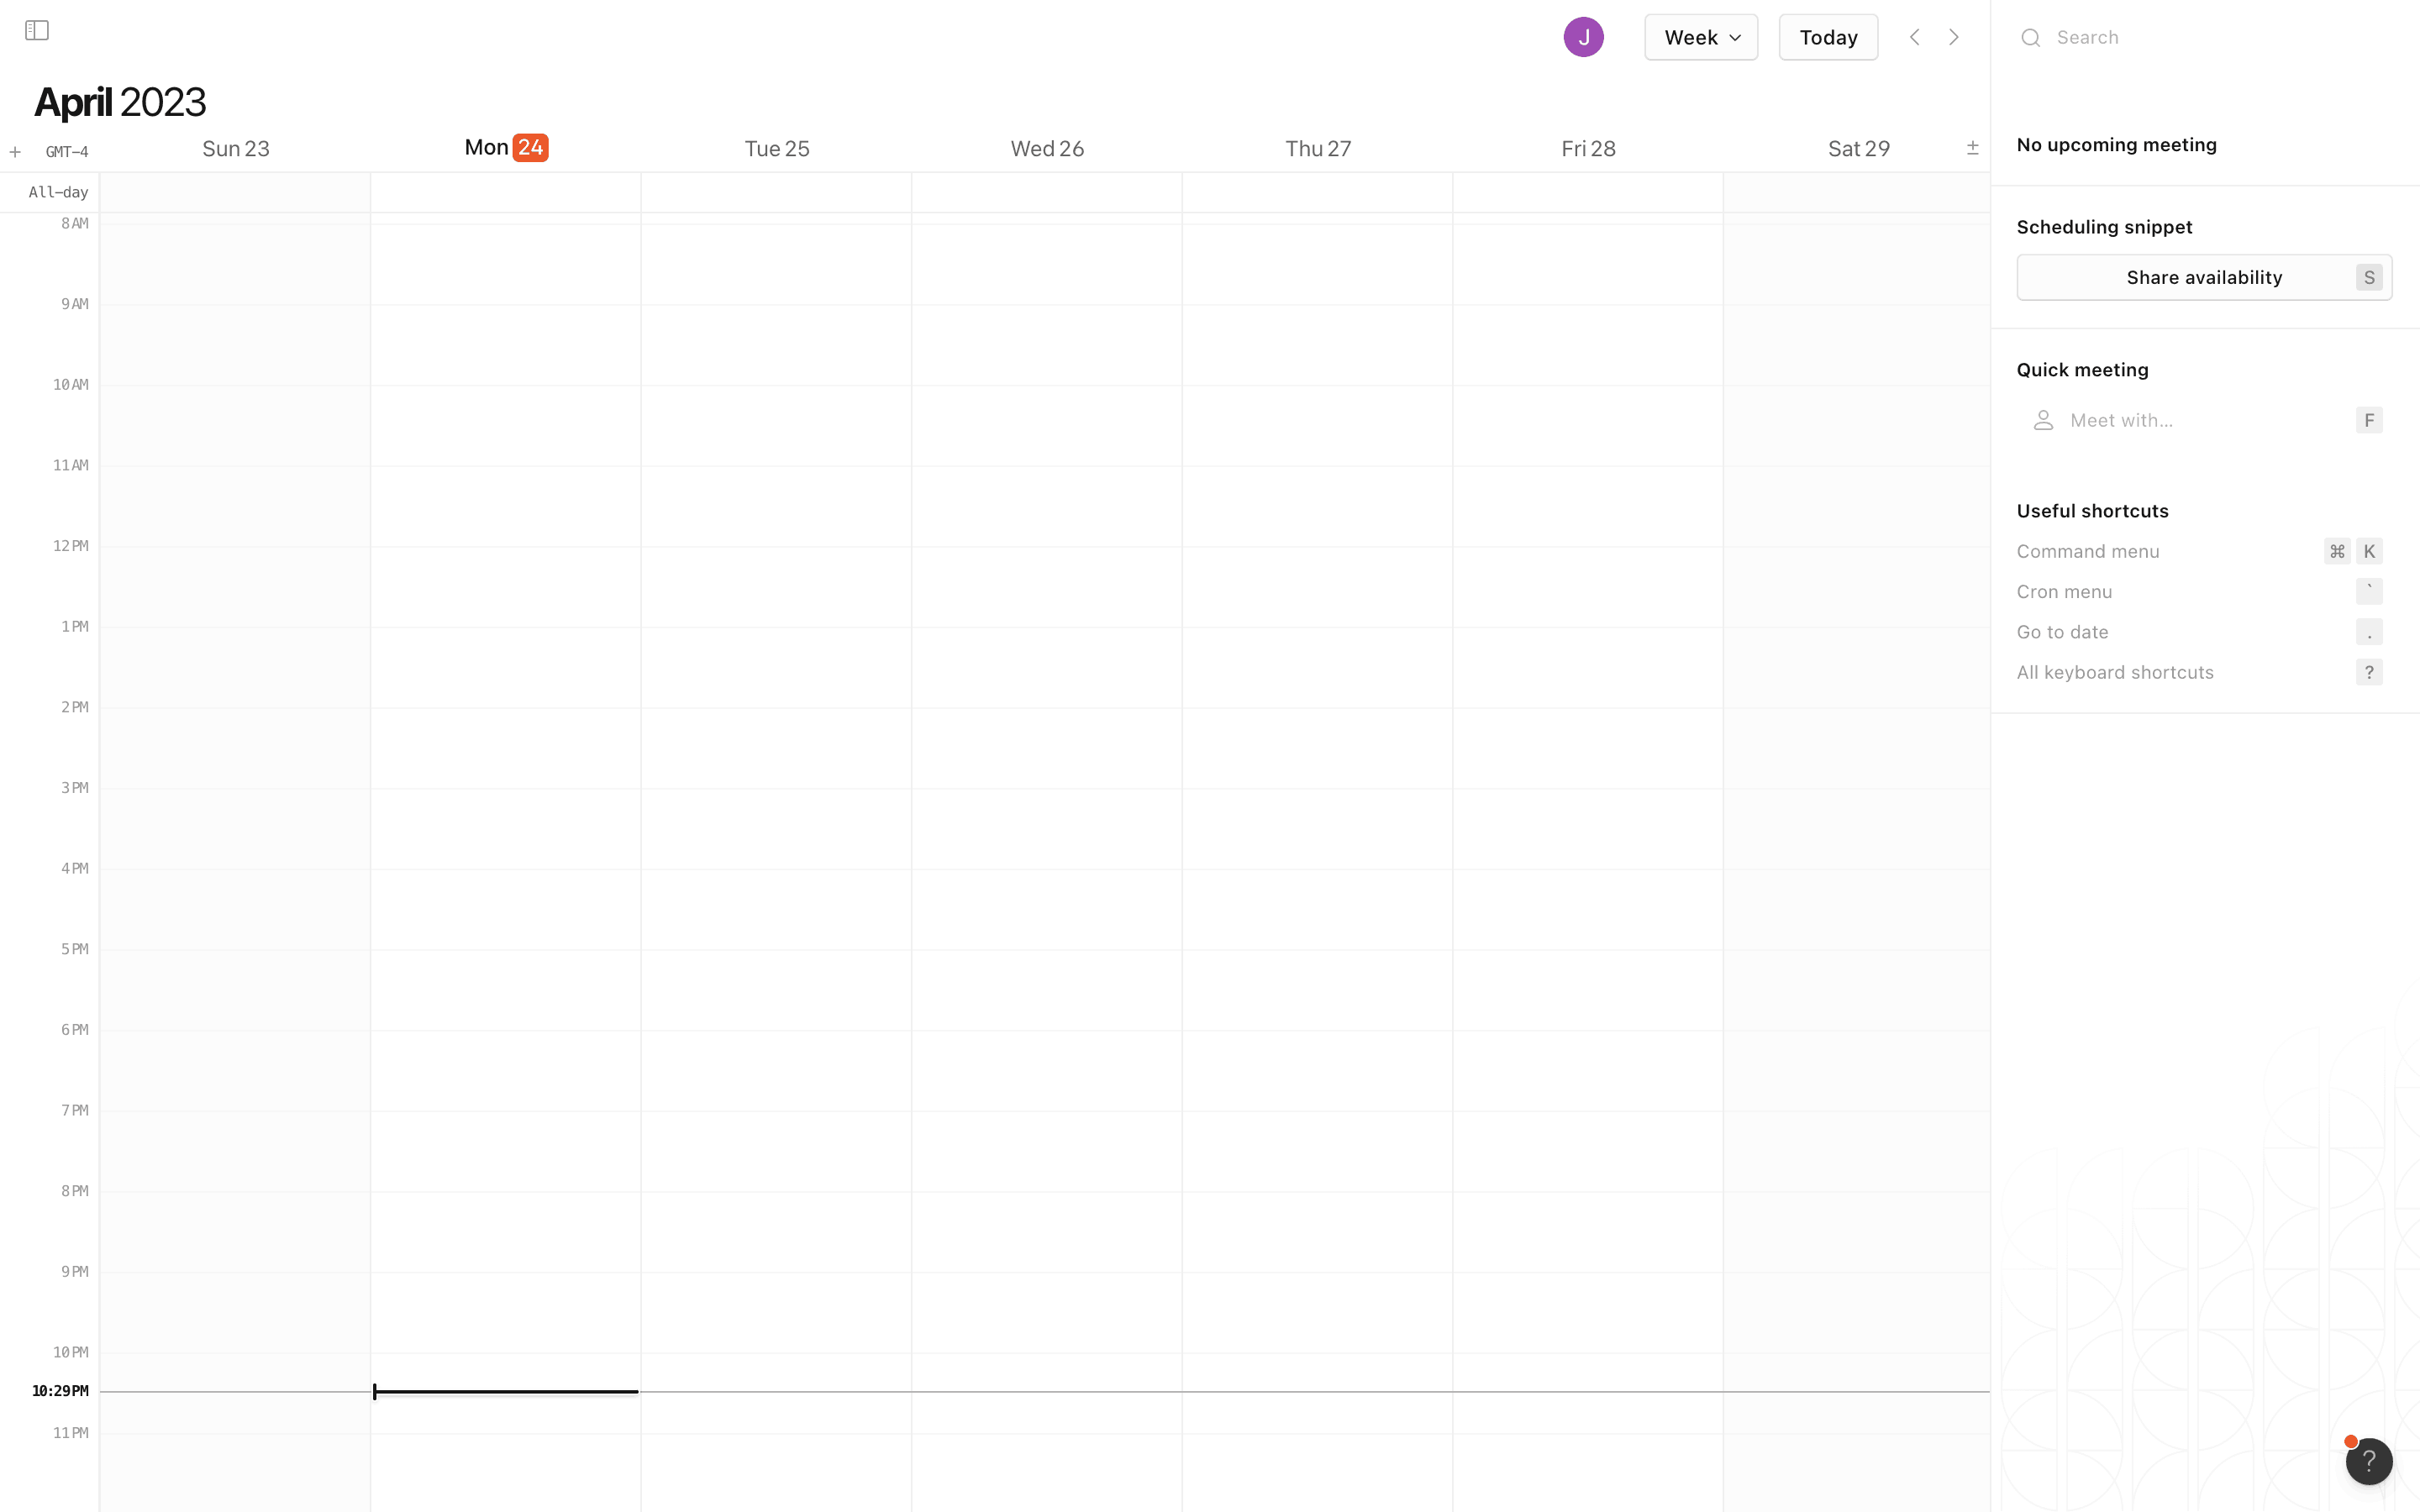Click the Search icon to search
Image resolution: width=2420 pixels, height=1512 pixels.
click(2030, 37)
